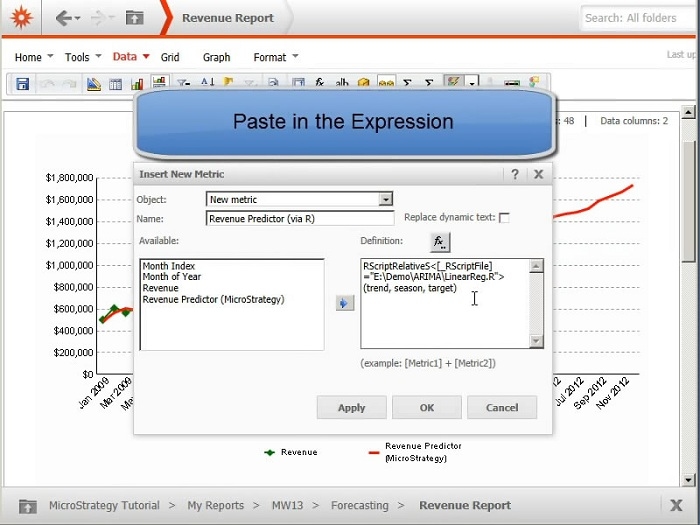Image resolution: width=700 pixels, height=525 pixels.
Task: Click the Save icon in the toolbar
Action: pos(22,85)
